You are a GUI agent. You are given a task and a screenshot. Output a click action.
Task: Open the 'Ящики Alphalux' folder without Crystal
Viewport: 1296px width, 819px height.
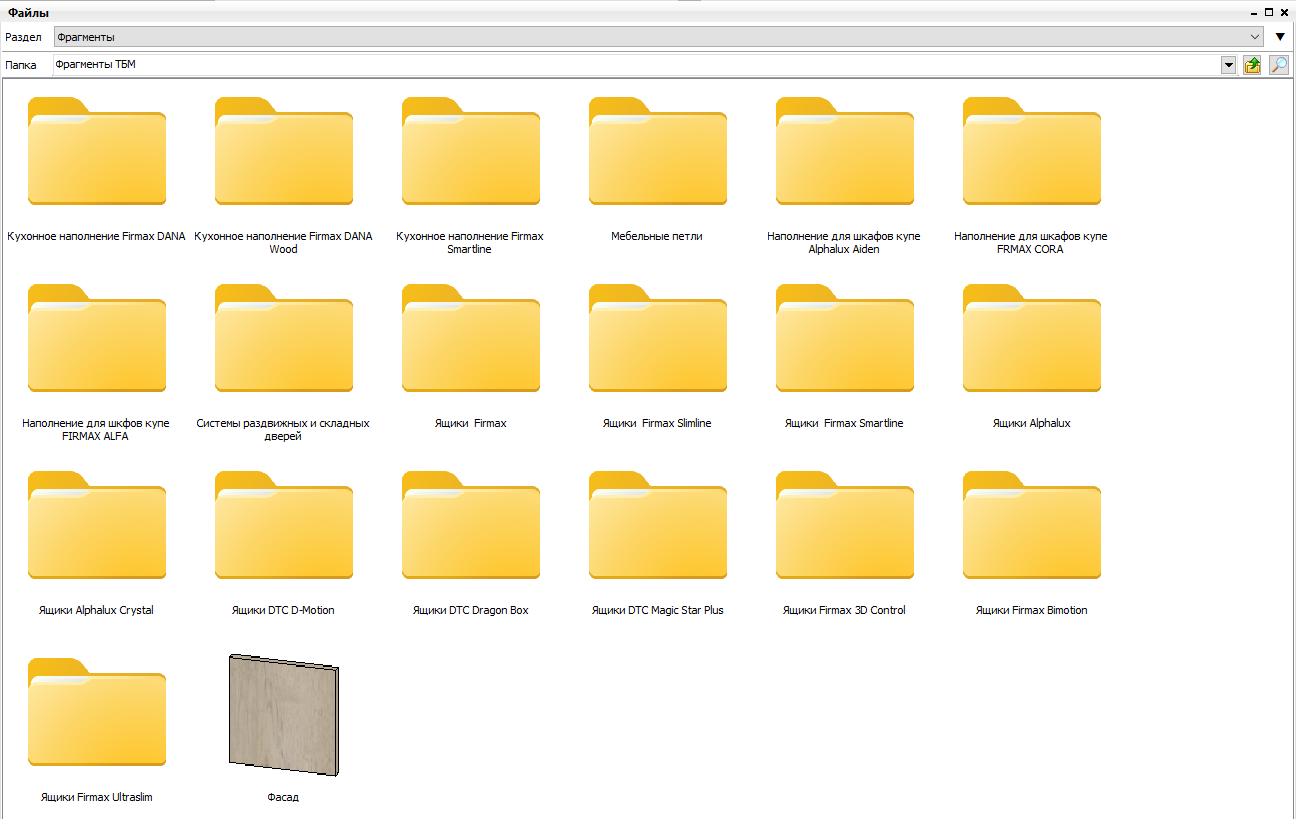pyautogui.click(x=1032, y=339)
